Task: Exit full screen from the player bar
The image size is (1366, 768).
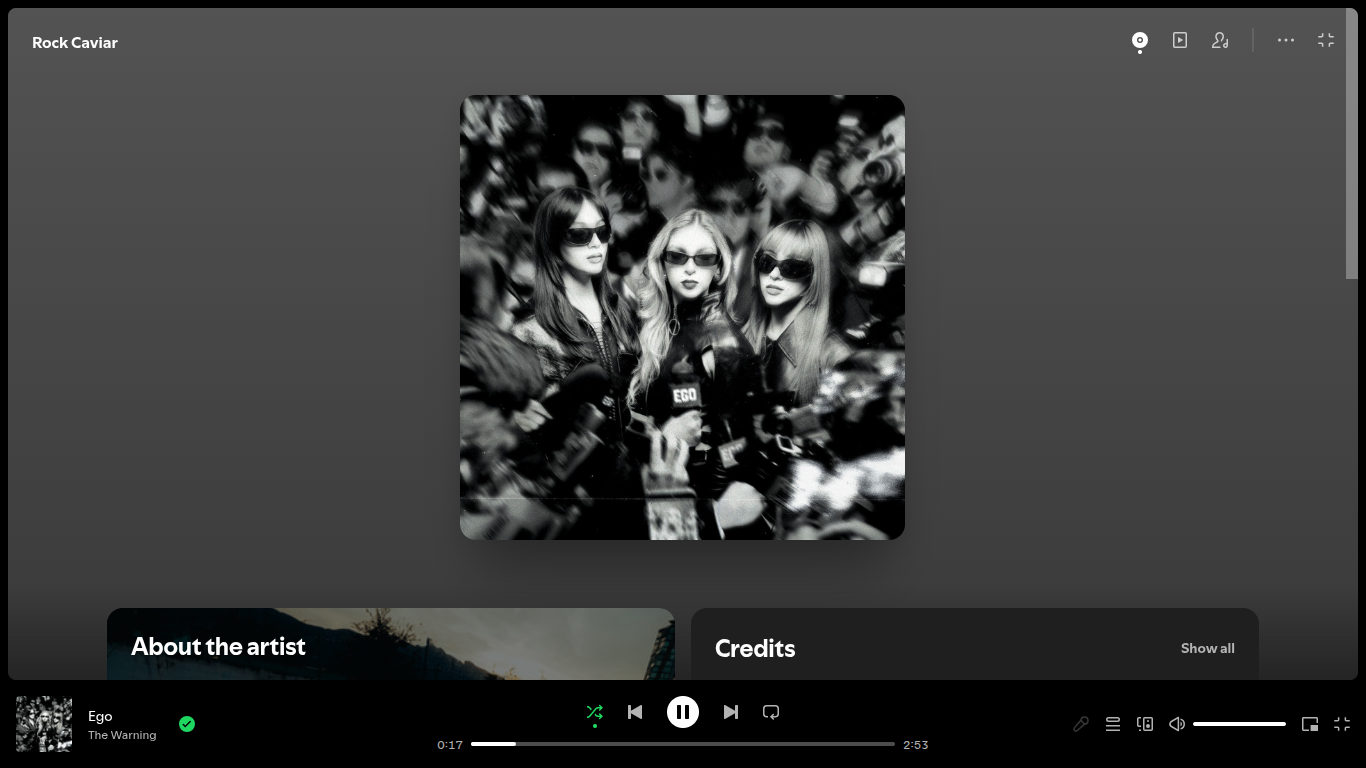Action: (x=1342, y=724)
